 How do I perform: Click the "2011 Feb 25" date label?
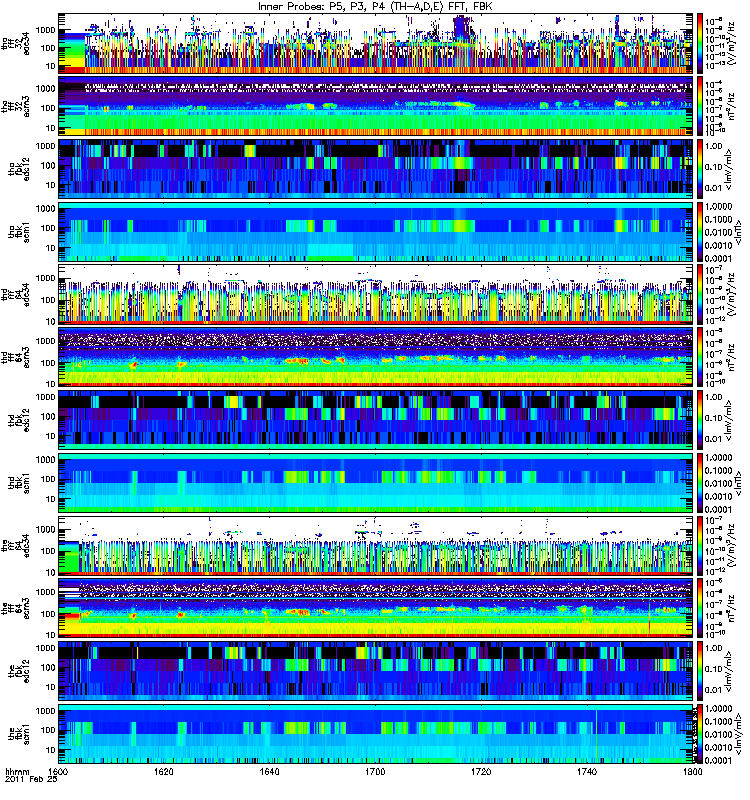31,779
